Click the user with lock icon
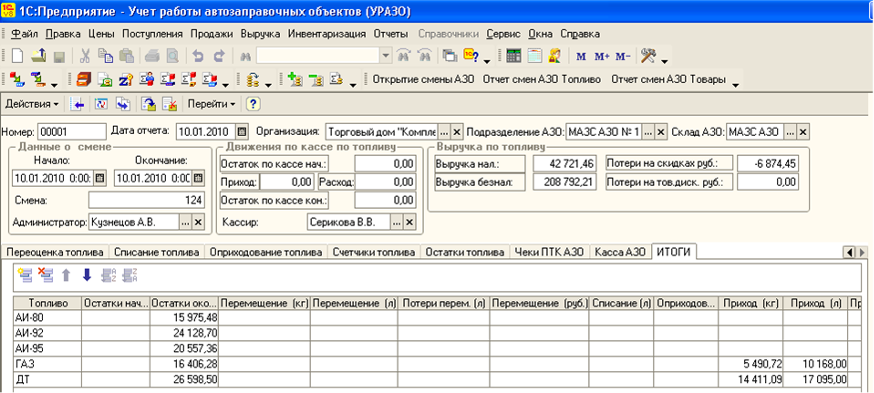The height and width of the screenshot is (393, 874). (554, 56)
